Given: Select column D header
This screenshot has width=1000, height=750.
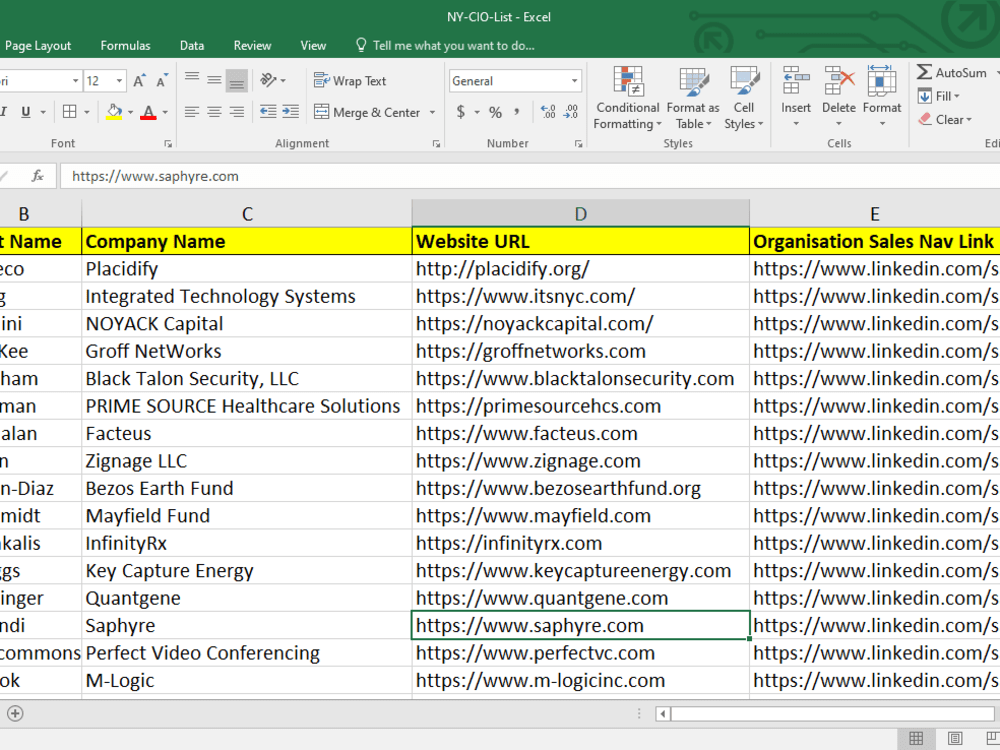Looking at the screenshot, I should 580,214.
